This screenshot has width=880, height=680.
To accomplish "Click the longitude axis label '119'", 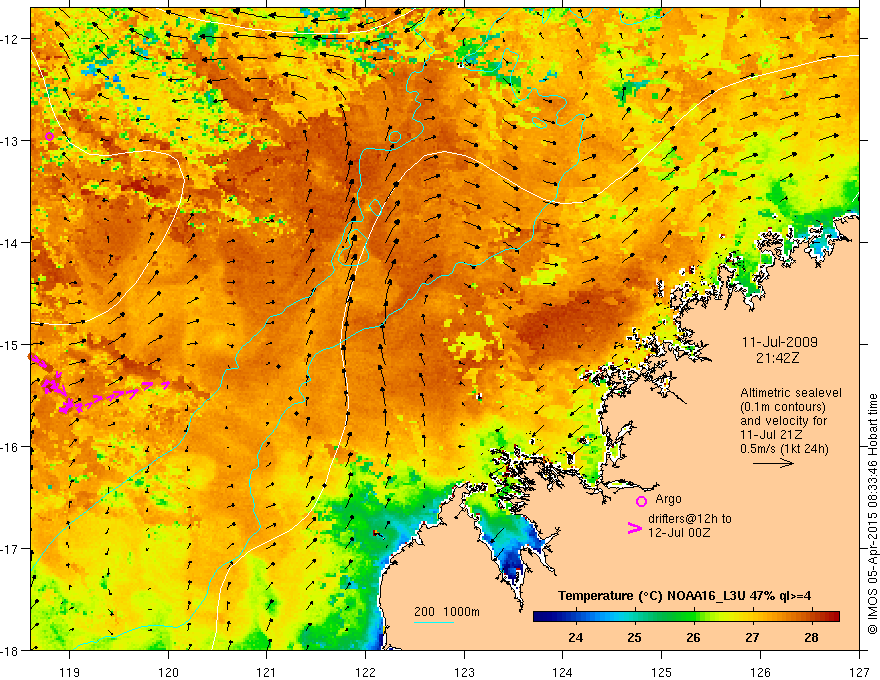I will [x=70, y=672].
